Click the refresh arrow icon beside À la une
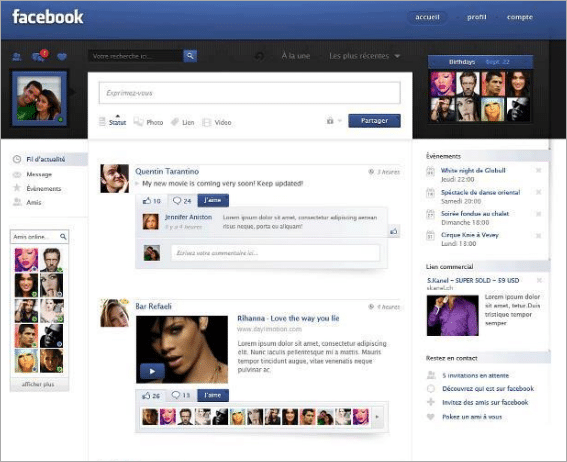The height and width of the screenshot is (462, 567). 259,56
